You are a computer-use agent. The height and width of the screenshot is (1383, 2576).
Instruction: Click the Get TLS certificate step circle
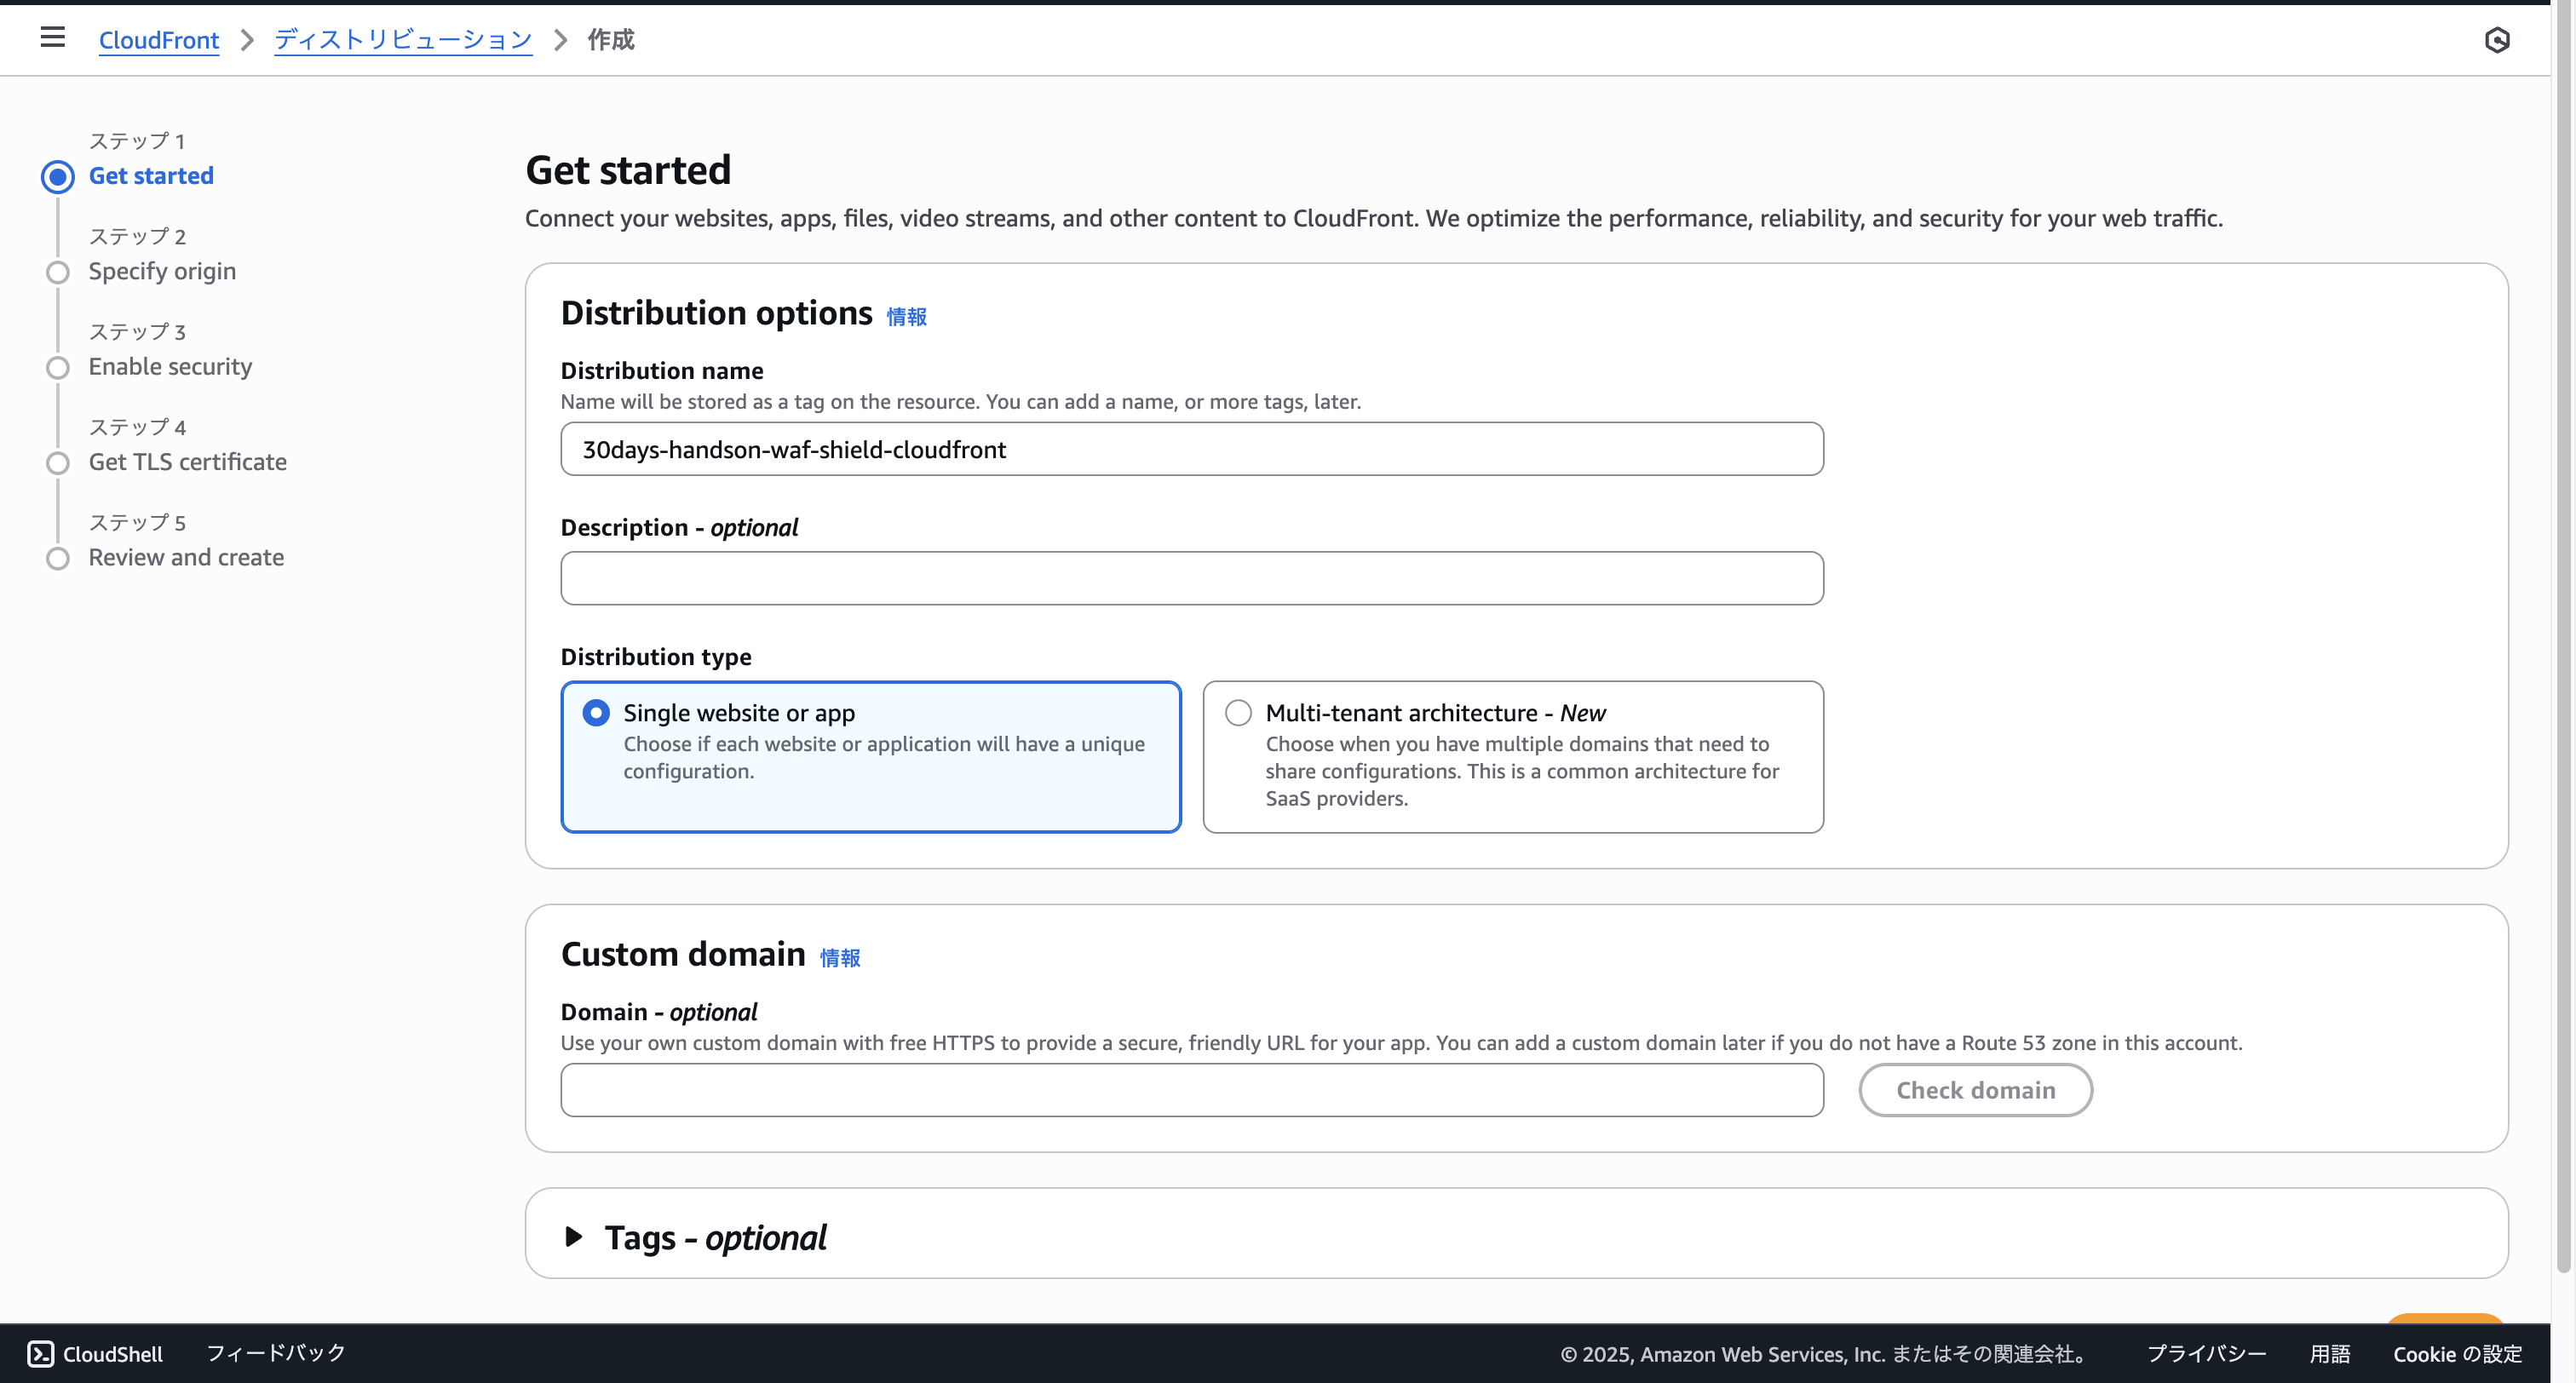coord(58,463)
